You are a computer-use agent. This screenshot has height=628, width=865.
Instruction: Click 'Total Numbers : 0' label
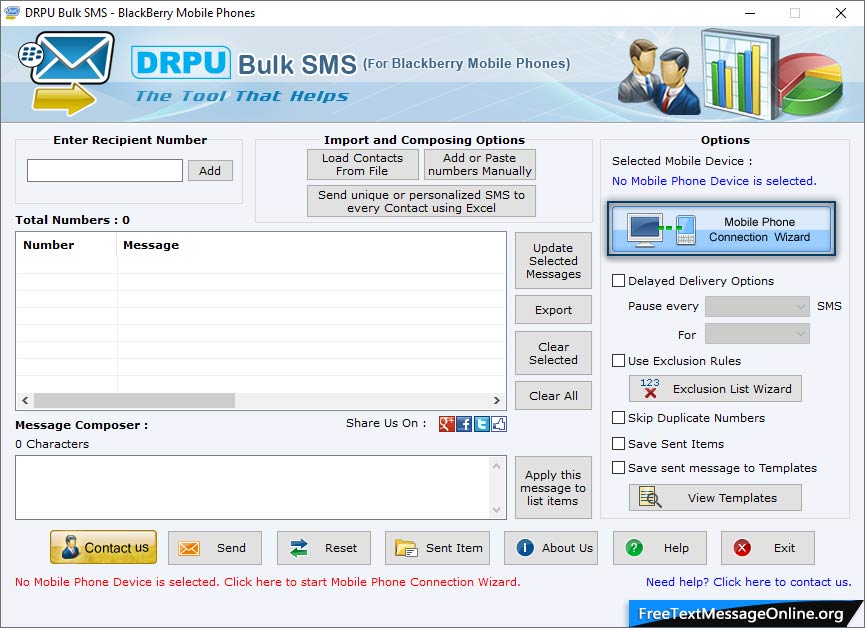point(72,220)
